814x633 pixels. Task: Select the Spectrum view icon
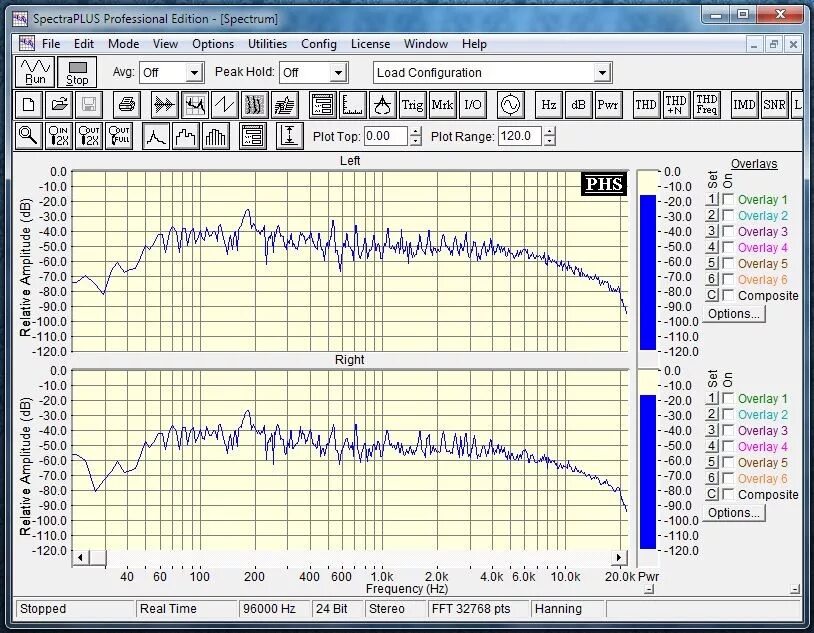click(x=195, y=105)
